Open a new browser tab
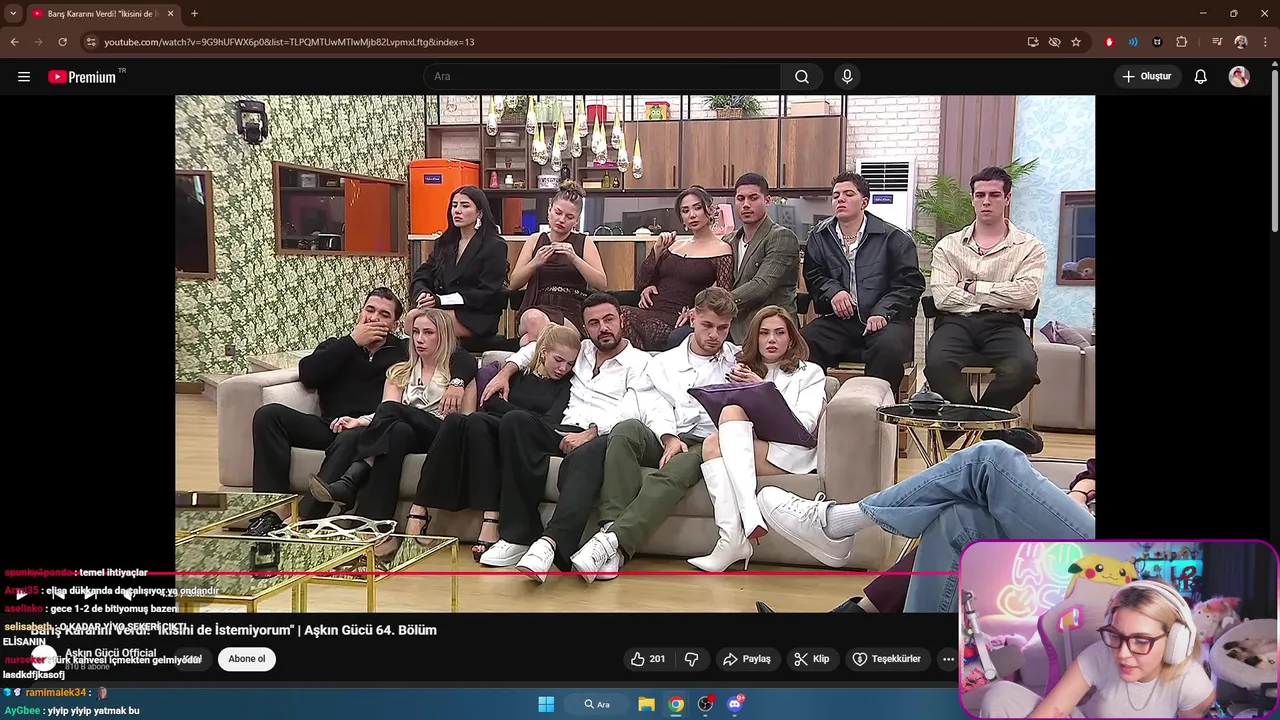 click(x=194, y=14)
